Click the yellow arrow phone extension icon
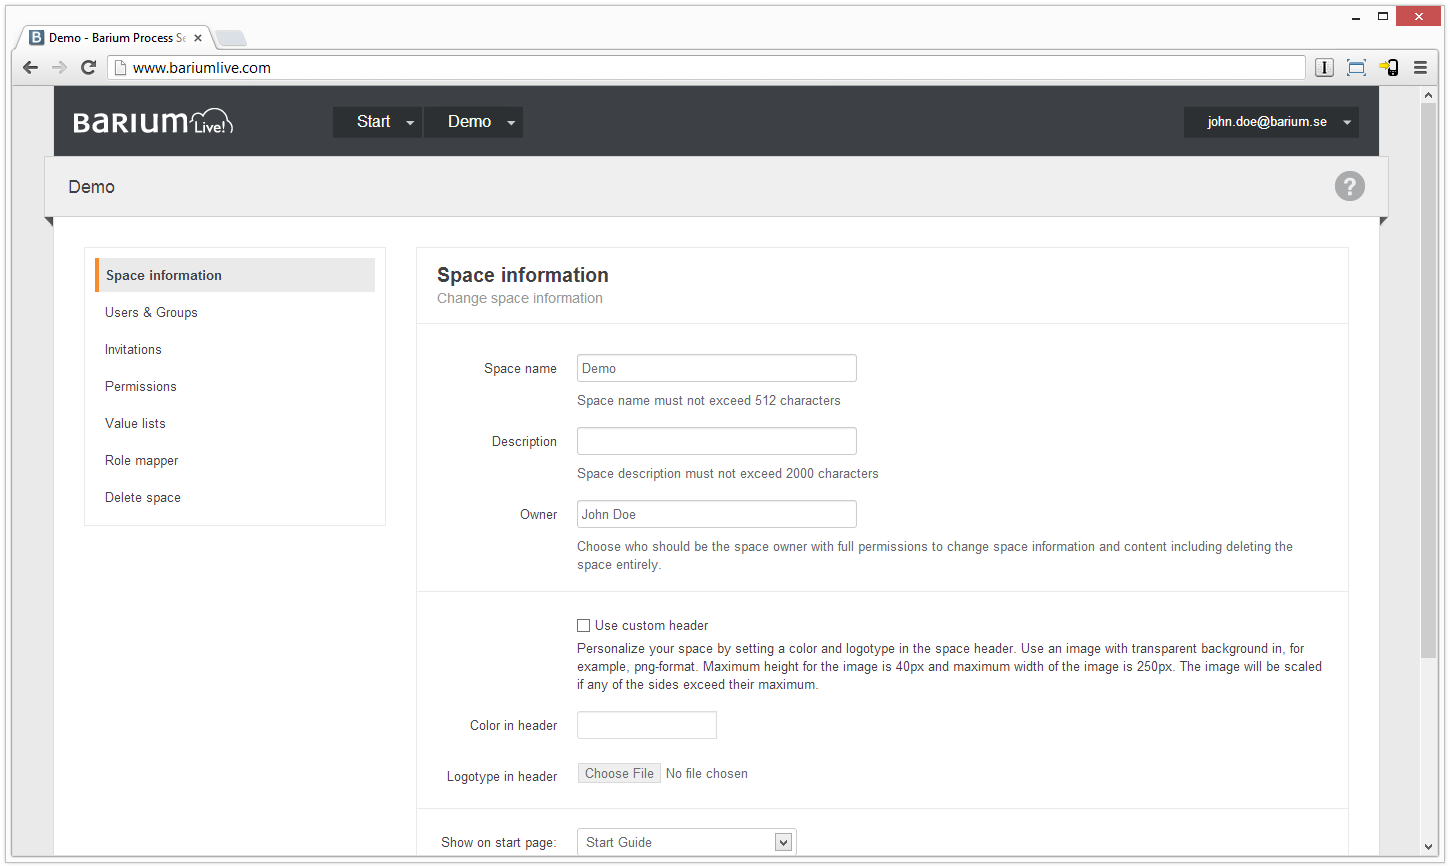Viewport: 1450px width, 866px height. tap(1388, 68)
